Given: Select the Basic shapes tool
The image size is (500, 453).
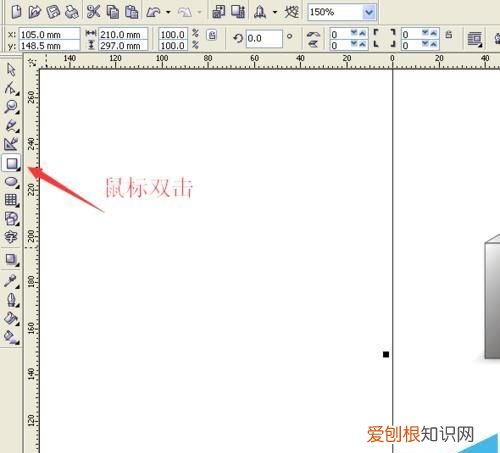Looking at the screenshot, I should [11, 219].
